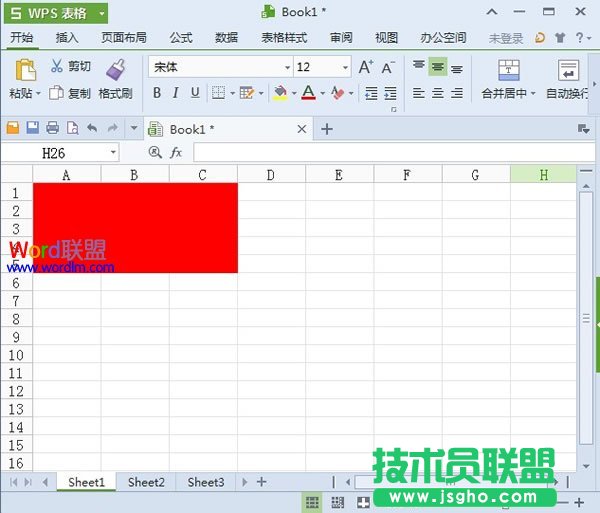Open the Name Box dropdown H26
Viewport: 600px width, 513px height.
pyautogui.click(x=113, y=152)
